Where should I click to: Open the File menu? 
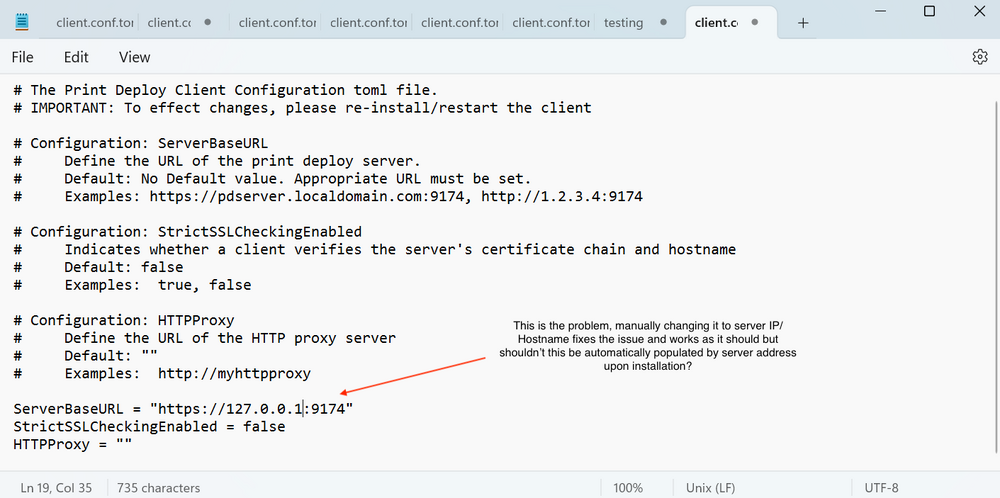click(x=22, y=57)
